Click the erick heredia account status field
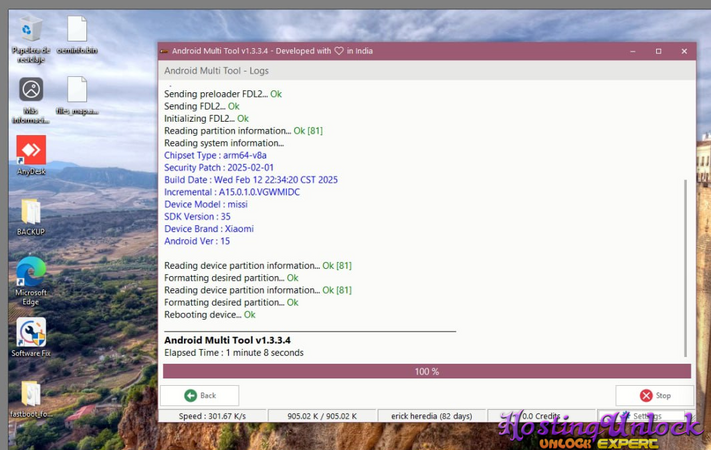 pyautogui.click(x=431, y=416)
